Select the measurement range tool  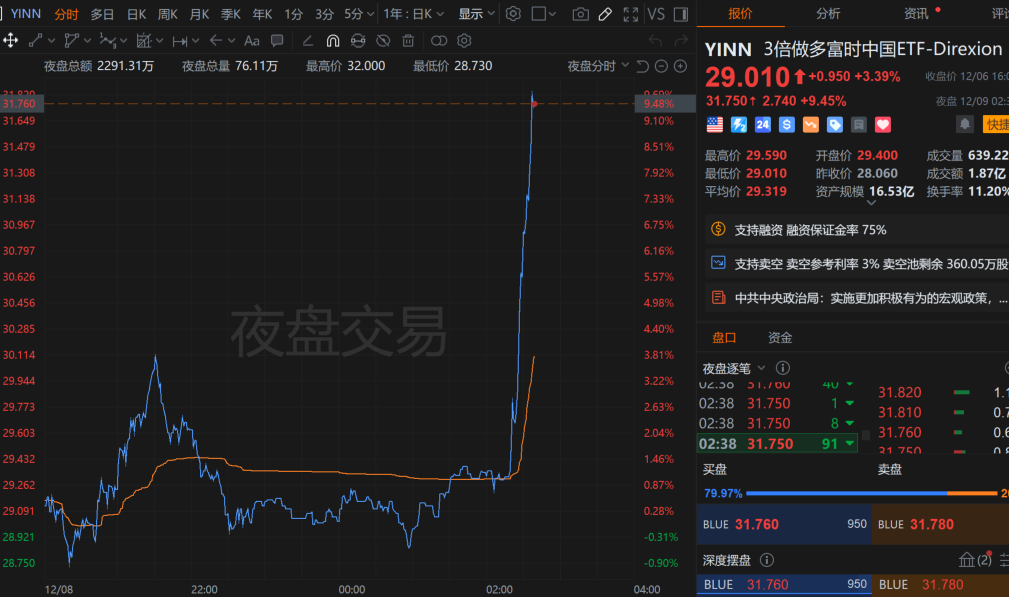tap(180, 41)
